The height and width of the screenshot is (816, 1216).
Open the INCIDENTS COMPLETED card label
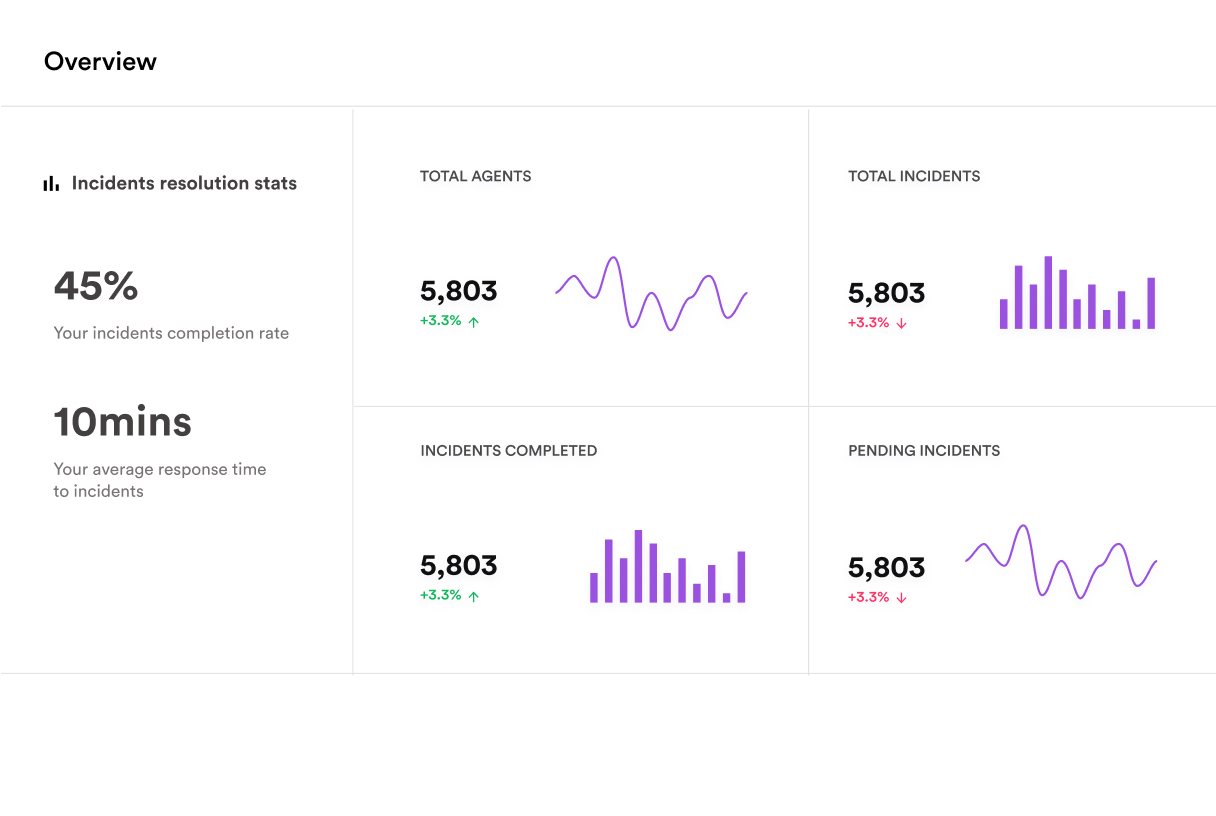pos(508,451)
